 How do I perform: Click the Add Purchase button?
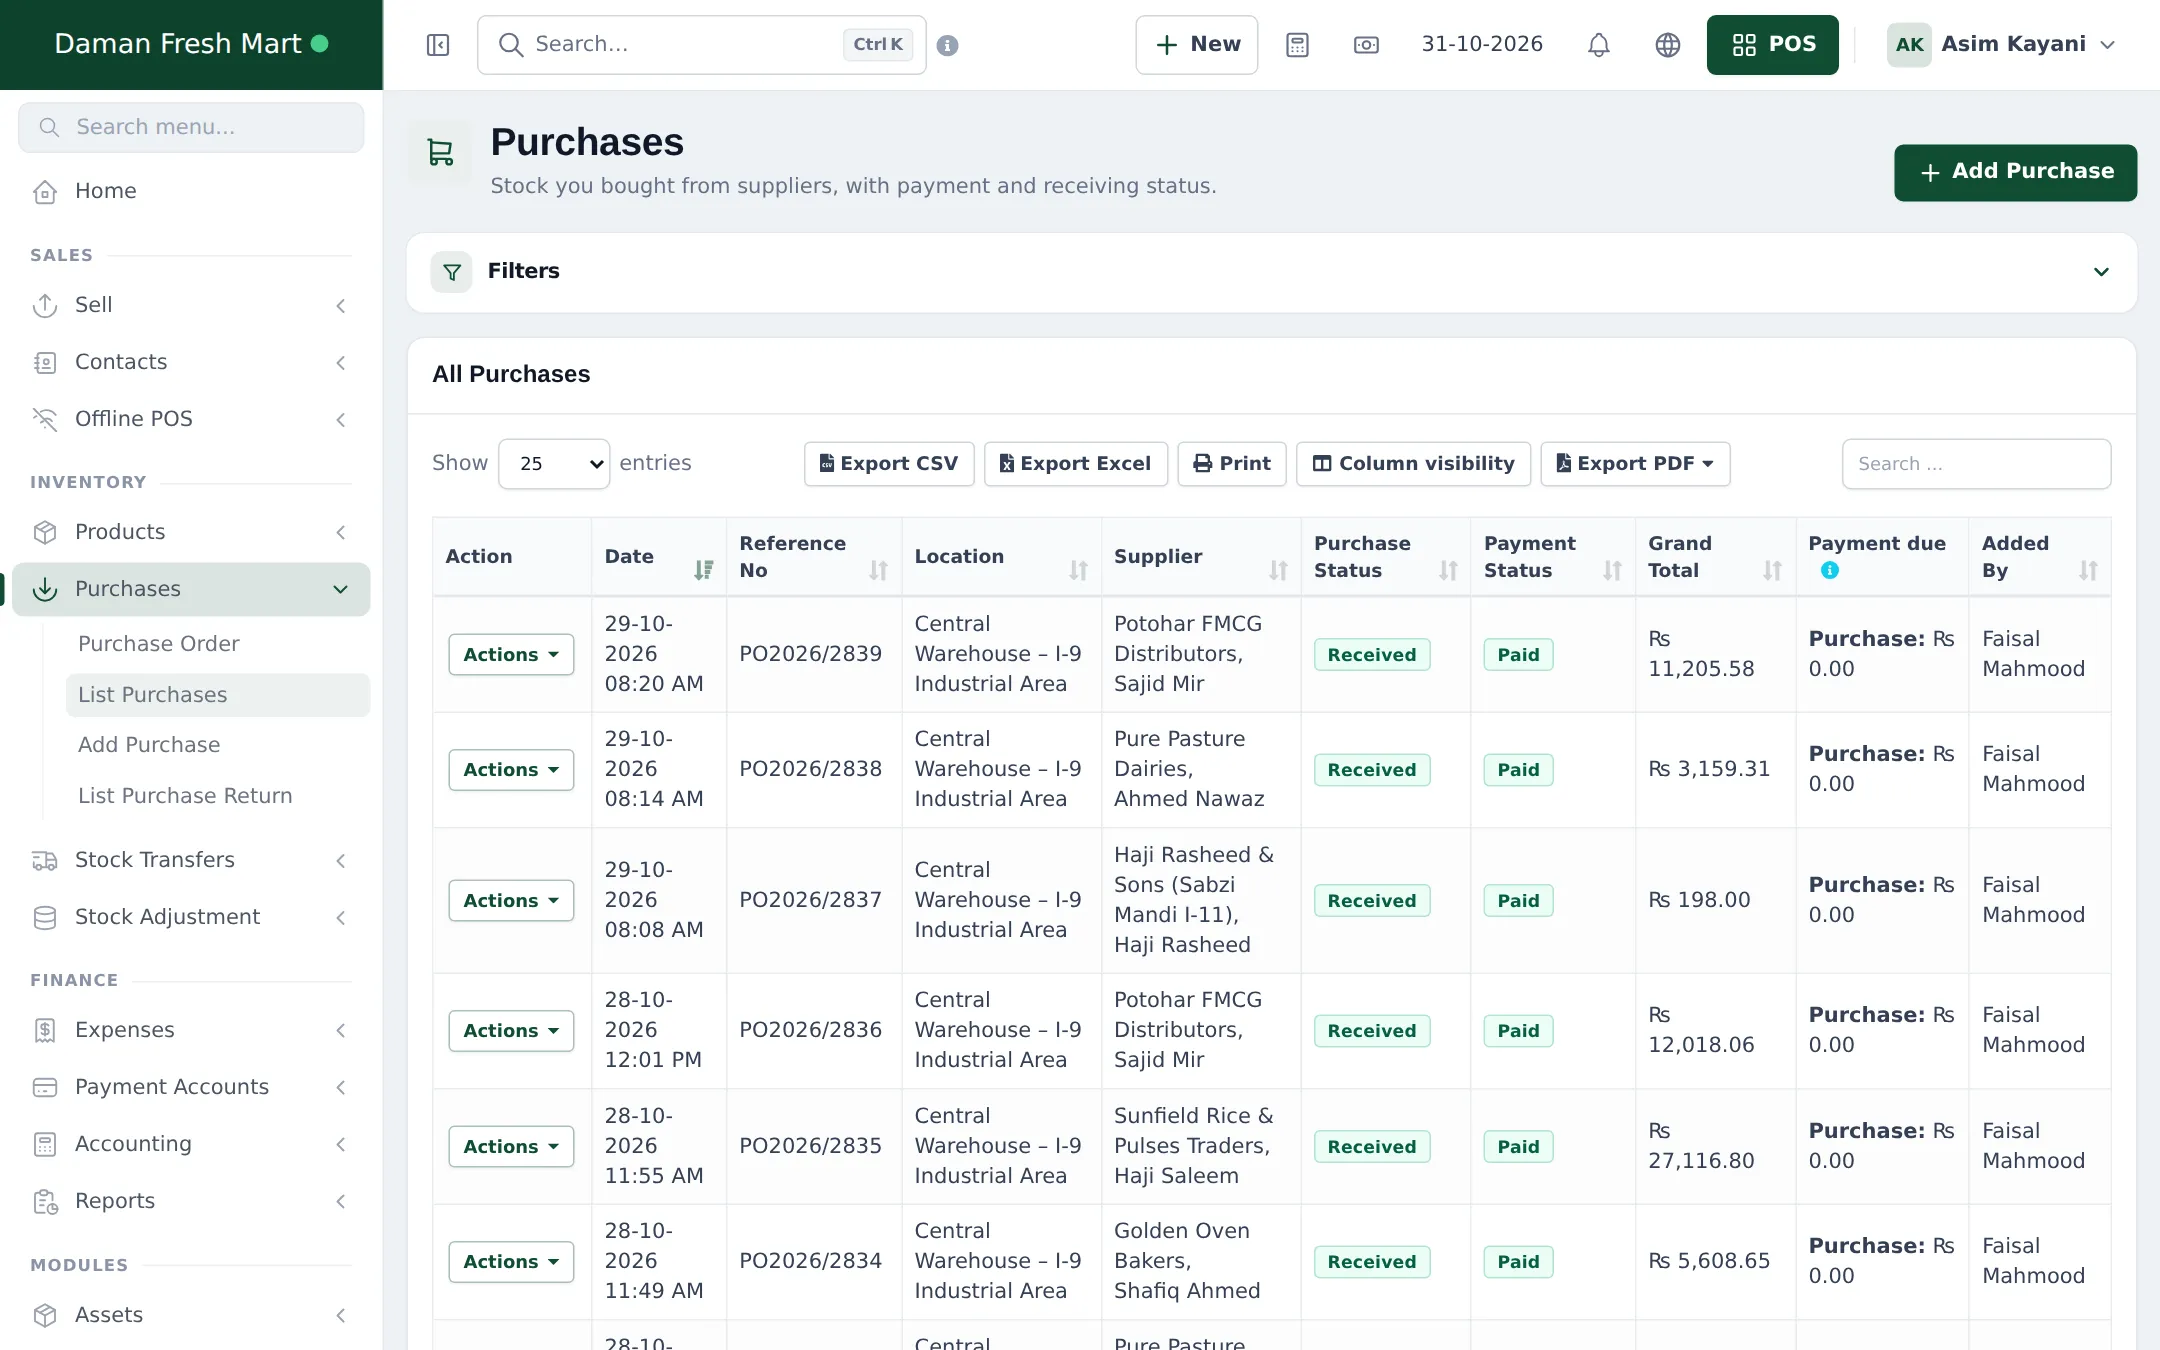(2015, 173)
